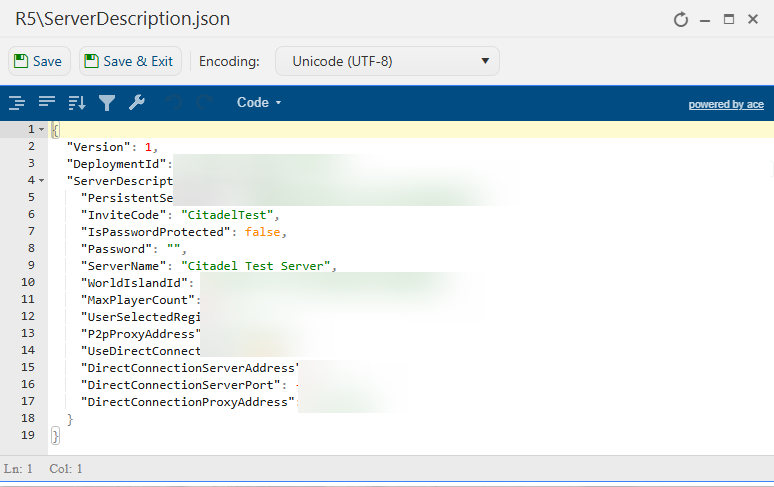Follow the powered by ace link

pyautogui.click(x=725, y=104)
